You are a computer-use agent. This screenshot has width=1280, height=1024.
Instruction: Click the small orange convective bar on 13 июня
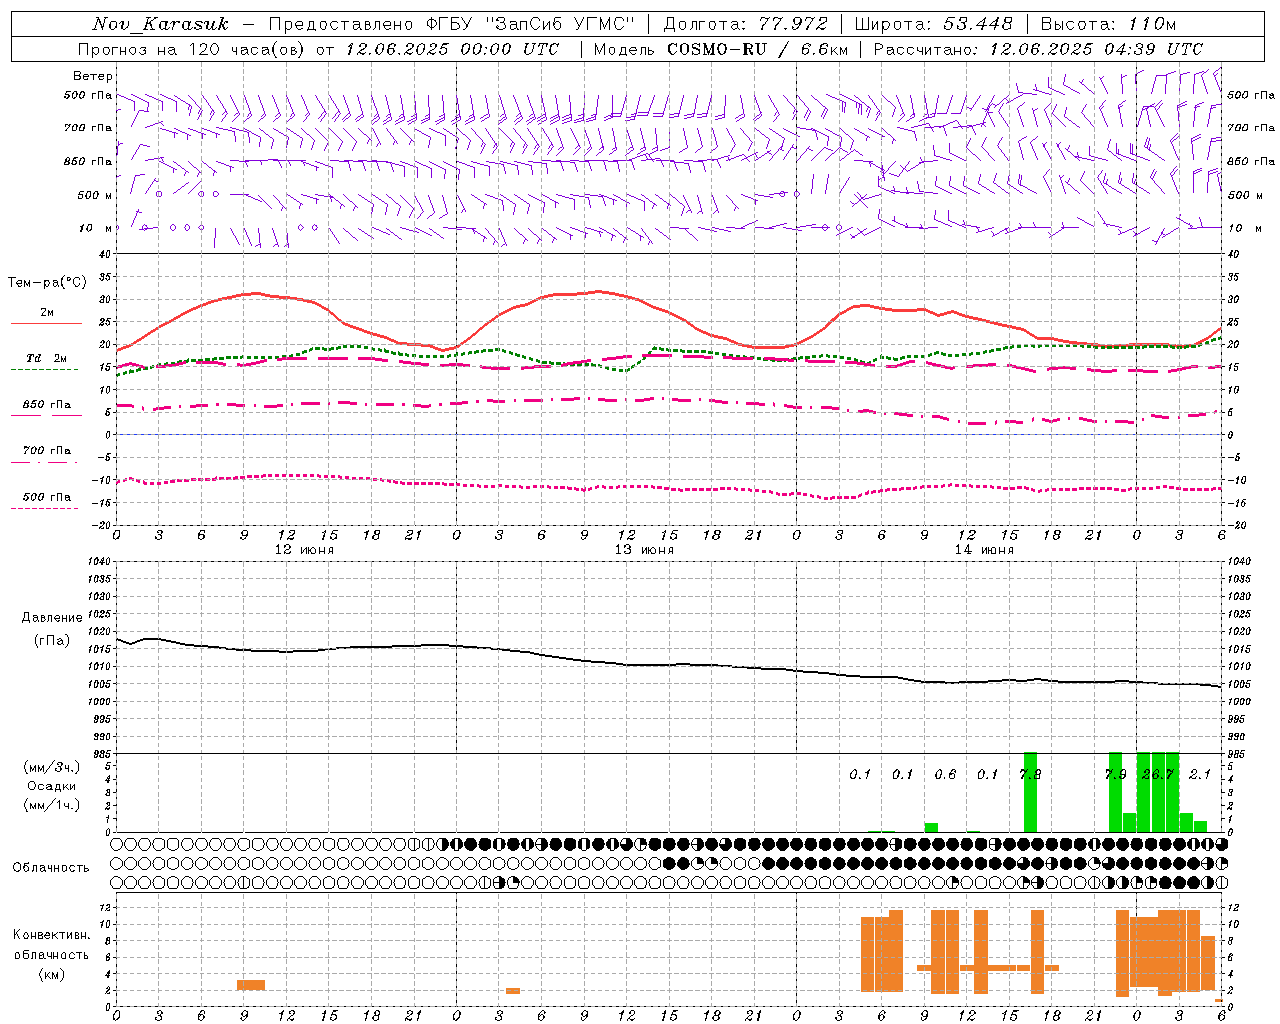tap(513, 991)
